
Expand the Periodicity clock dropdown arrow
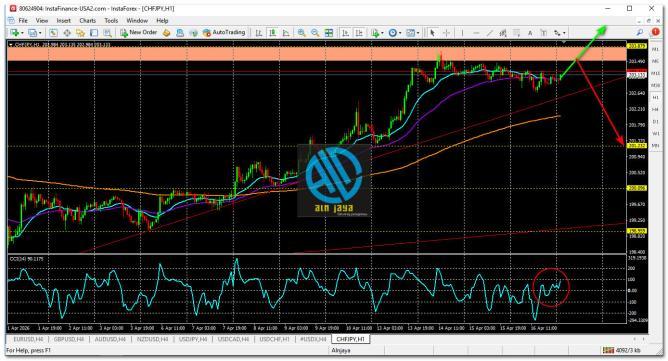(400, 33)
